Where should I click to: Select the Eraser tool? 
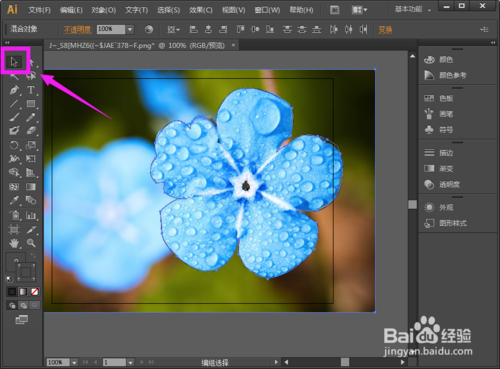pos(31,130)
